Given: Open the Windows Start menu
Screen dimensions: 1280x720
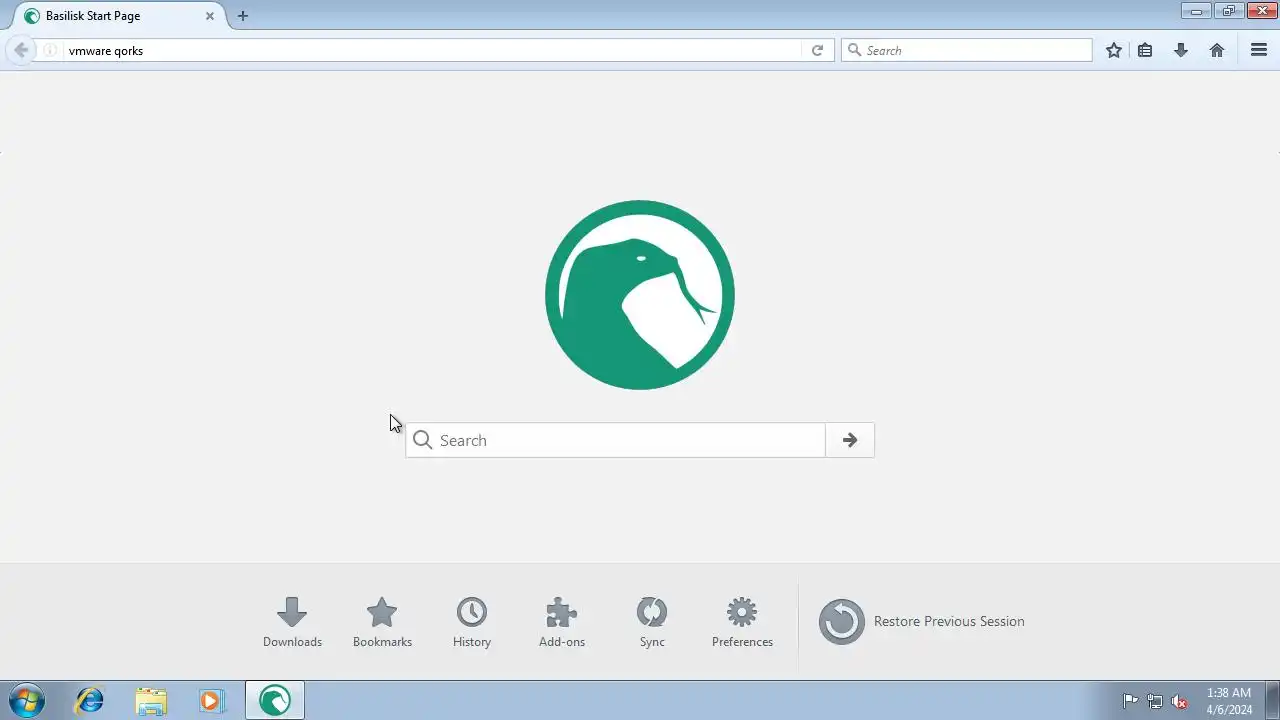Looking at the screenshot, I should coord(27,700).
